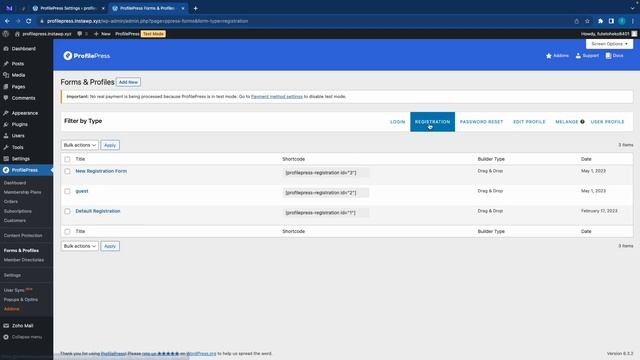Click the bottom Apply button

(110, 246)
